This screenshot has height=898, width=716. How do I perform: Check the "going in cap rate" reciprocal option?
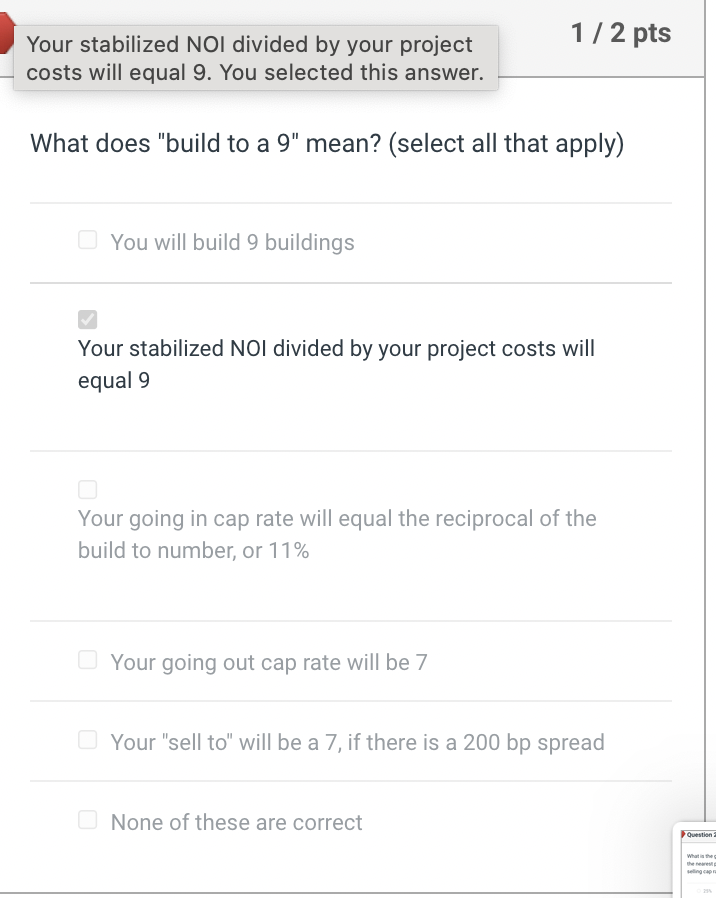coord(87,489)
